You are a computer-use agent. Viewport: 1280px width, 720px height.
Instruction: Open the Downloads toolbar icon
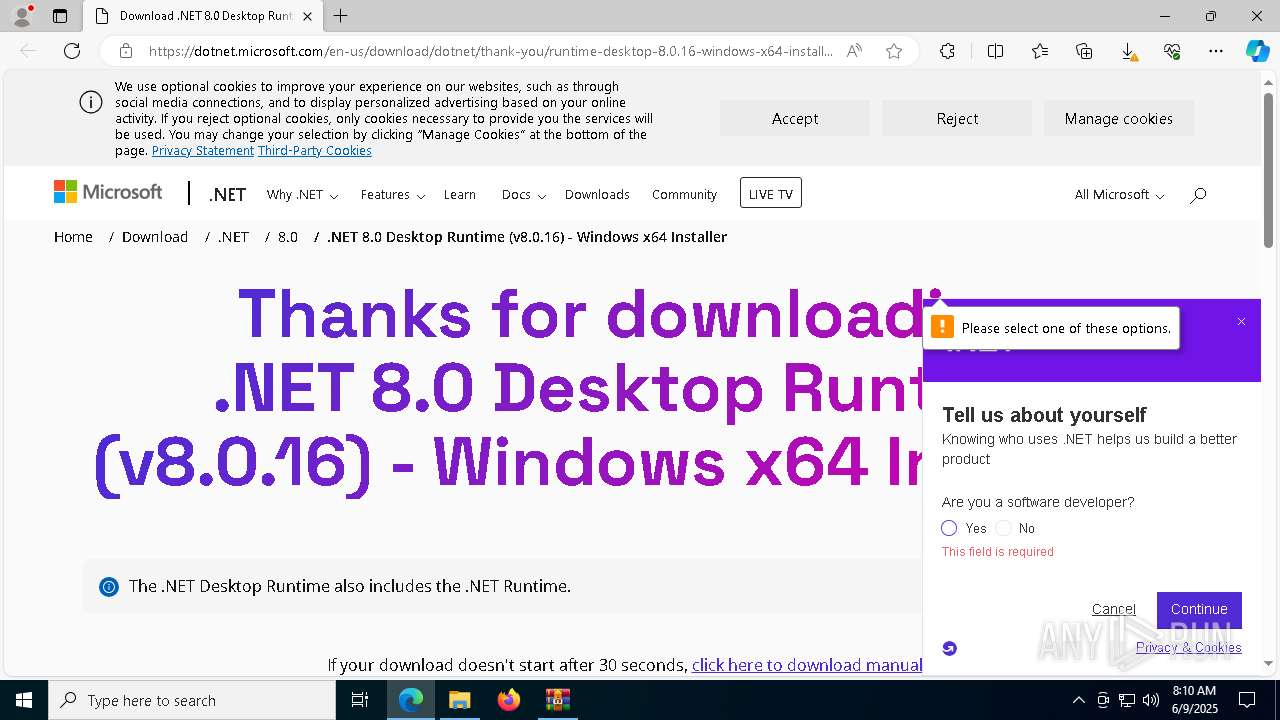pyautogui.click(x=1128, y=51)
